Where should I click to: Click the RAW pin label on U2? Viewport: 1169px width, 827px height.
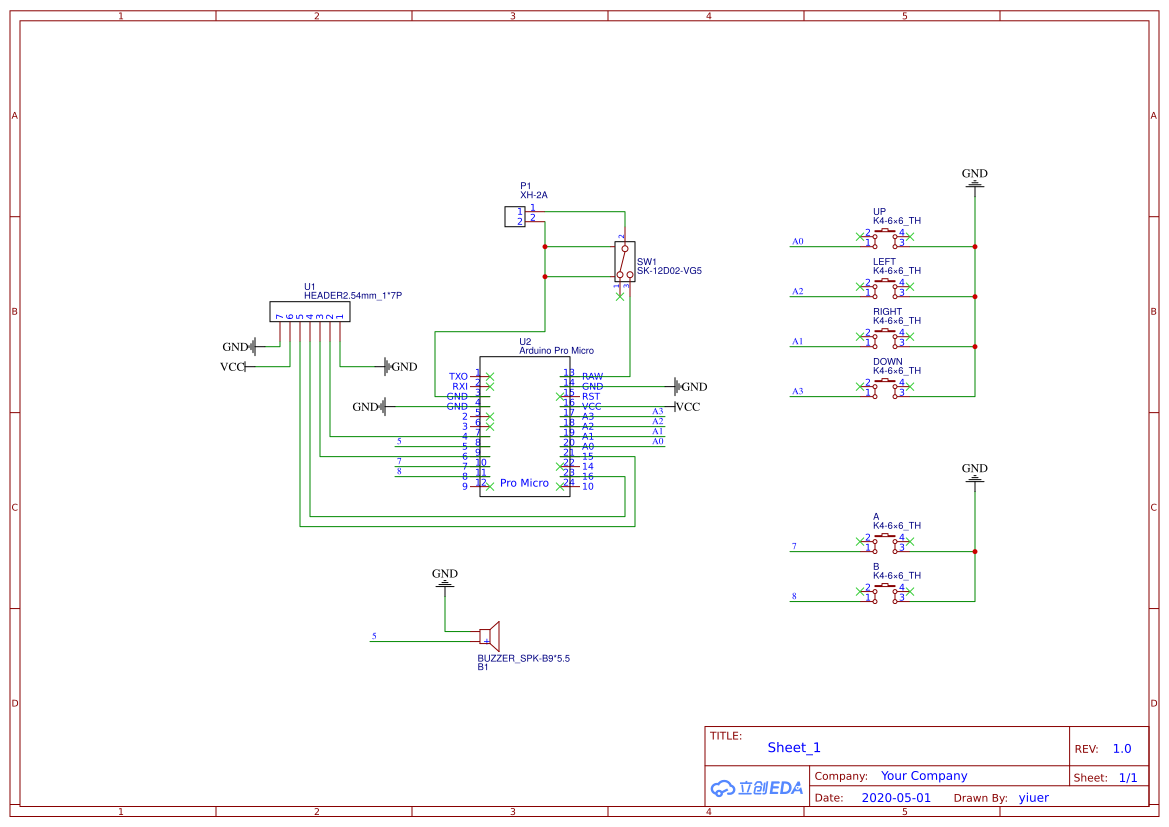click(593, 377)
